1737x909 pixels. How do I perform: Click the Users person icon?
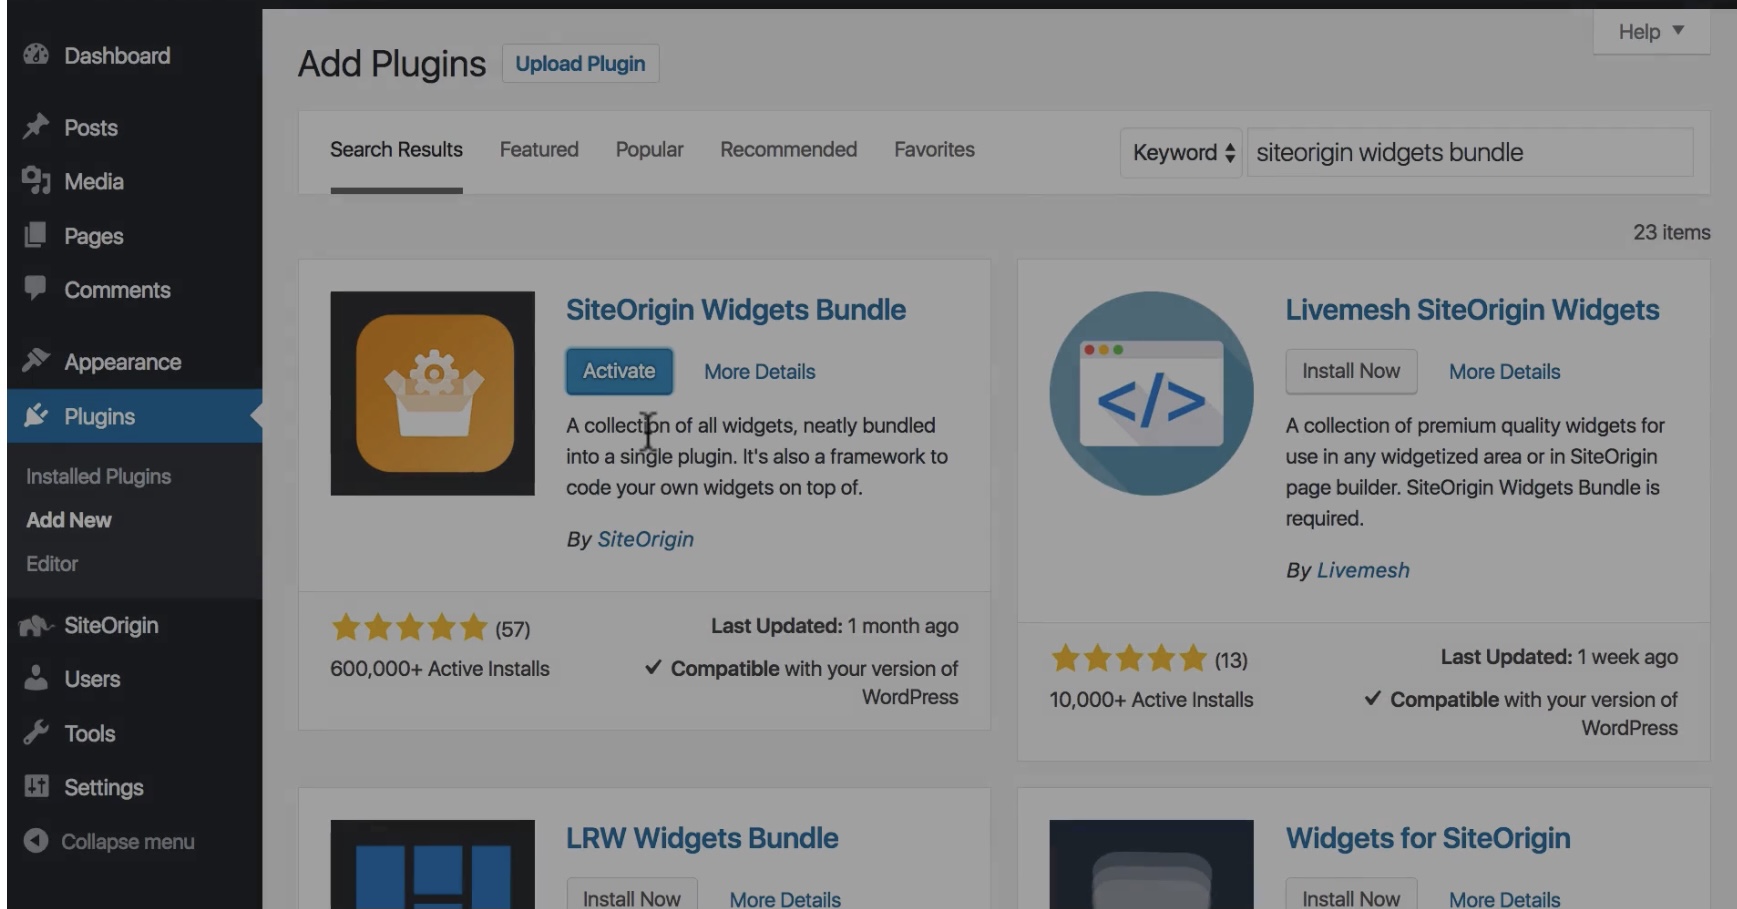[x=36, y=678]
